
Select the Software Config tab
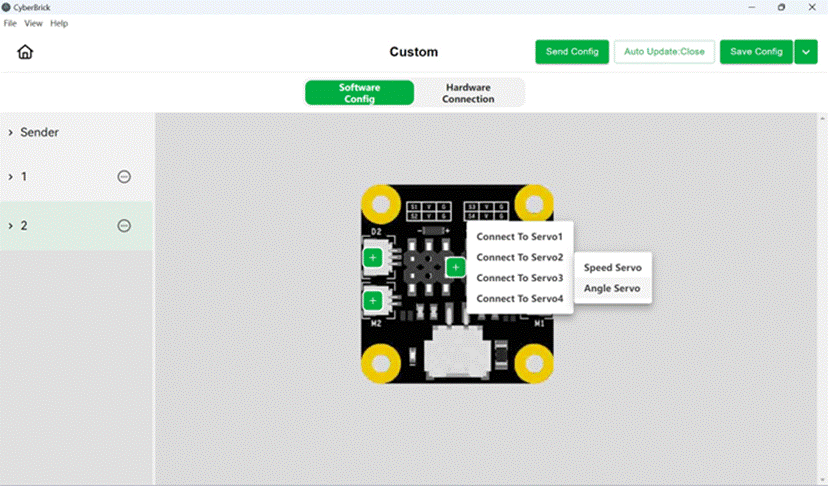pyautogui.click(x=360, y=93)
